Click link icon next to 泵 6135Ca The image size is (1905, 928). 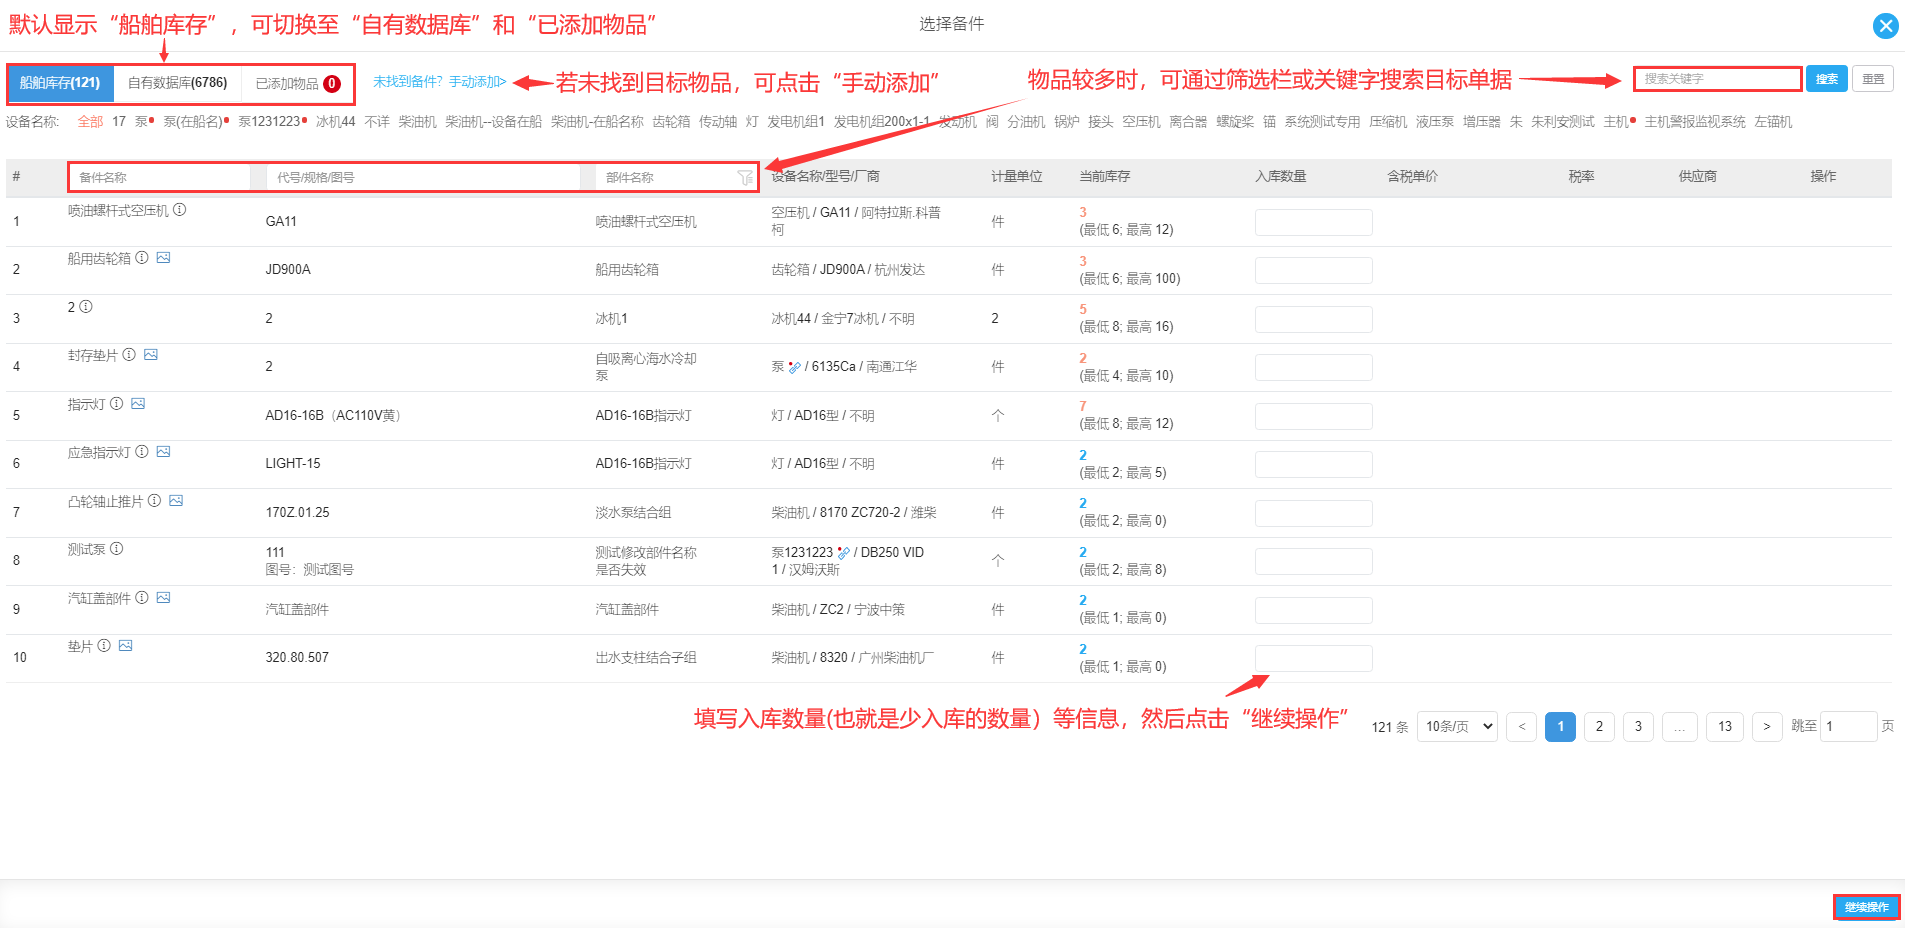[x=795, y=367]
